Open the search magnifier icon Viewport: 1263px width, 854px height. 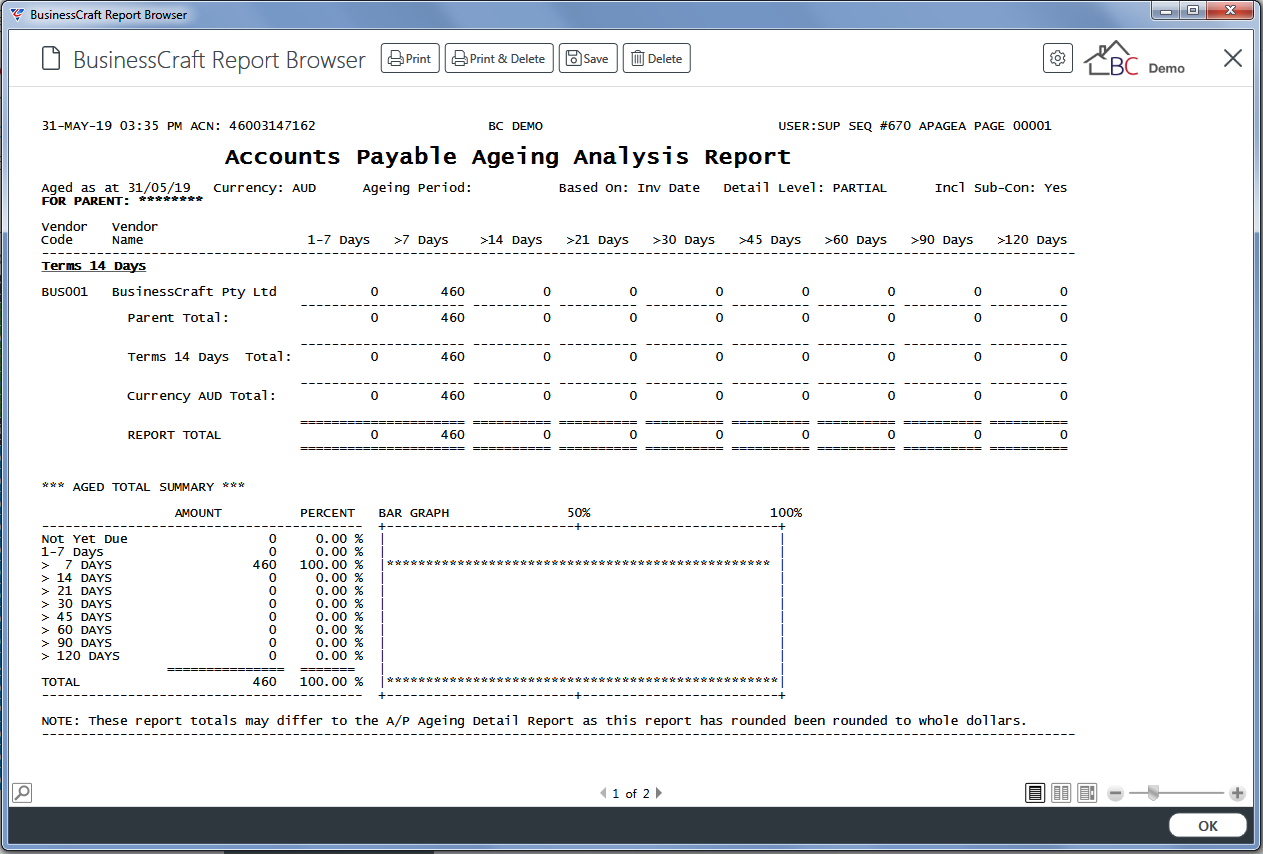click(22, 793)
